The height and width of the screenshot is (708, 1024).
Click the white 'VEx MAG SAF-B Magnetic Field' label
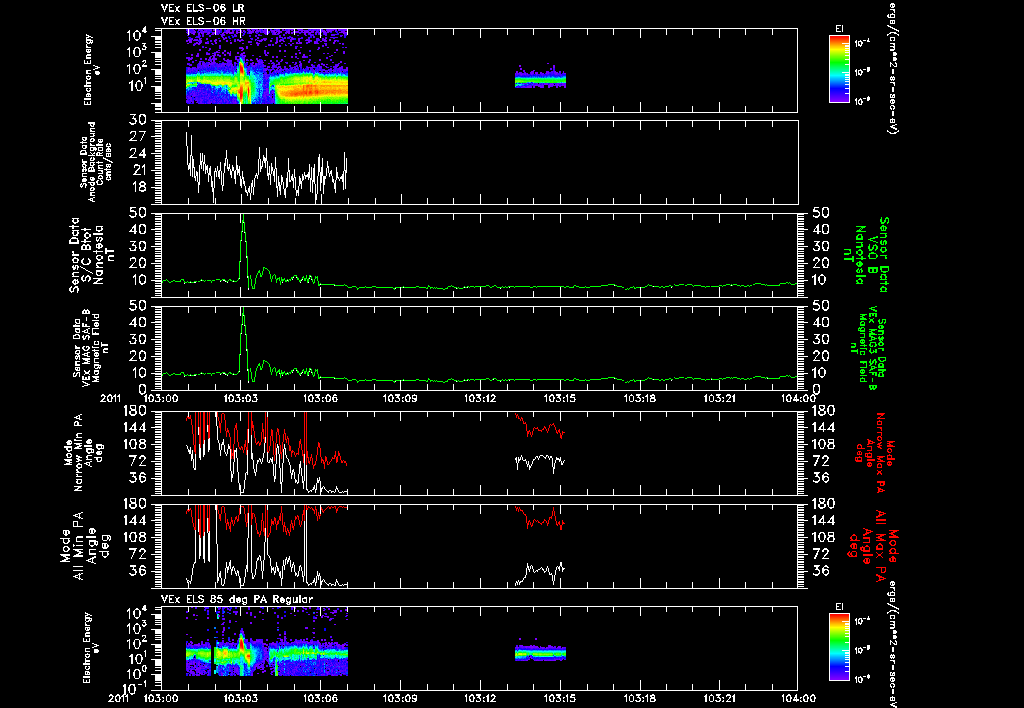[x=91, y=347]
